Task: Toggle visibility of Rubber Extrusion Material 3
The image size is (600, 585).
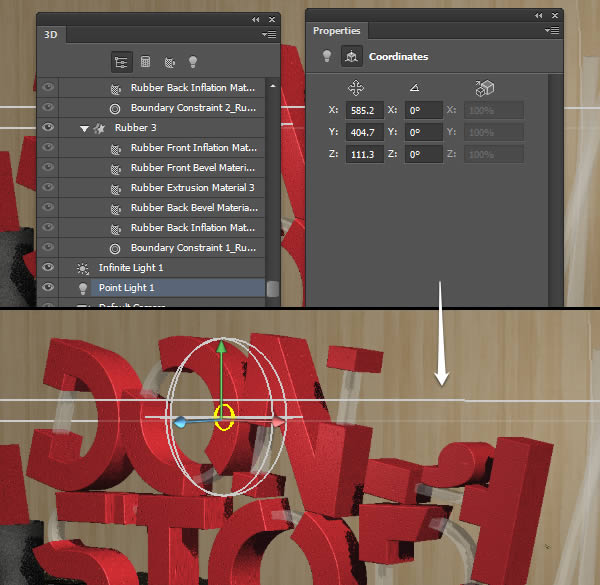Action: point(48,187)
